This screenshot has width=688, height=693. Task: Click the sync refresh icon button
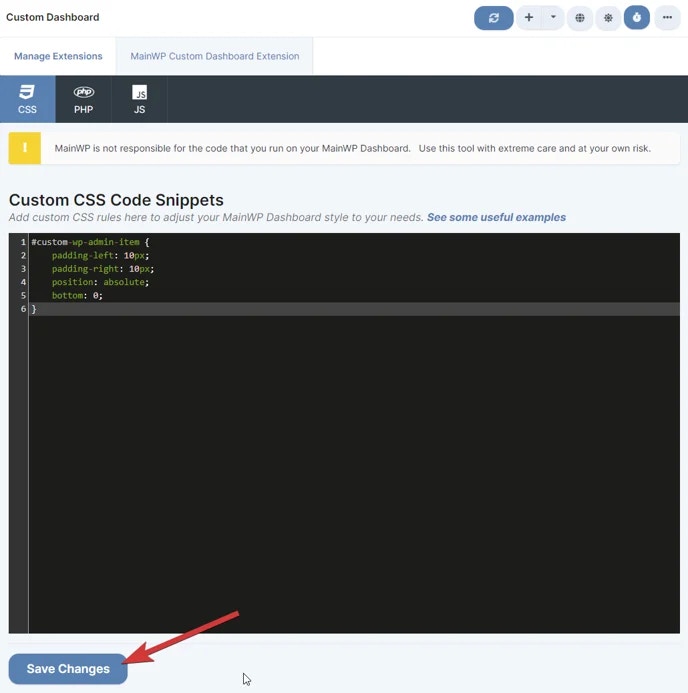pos(493,18)
